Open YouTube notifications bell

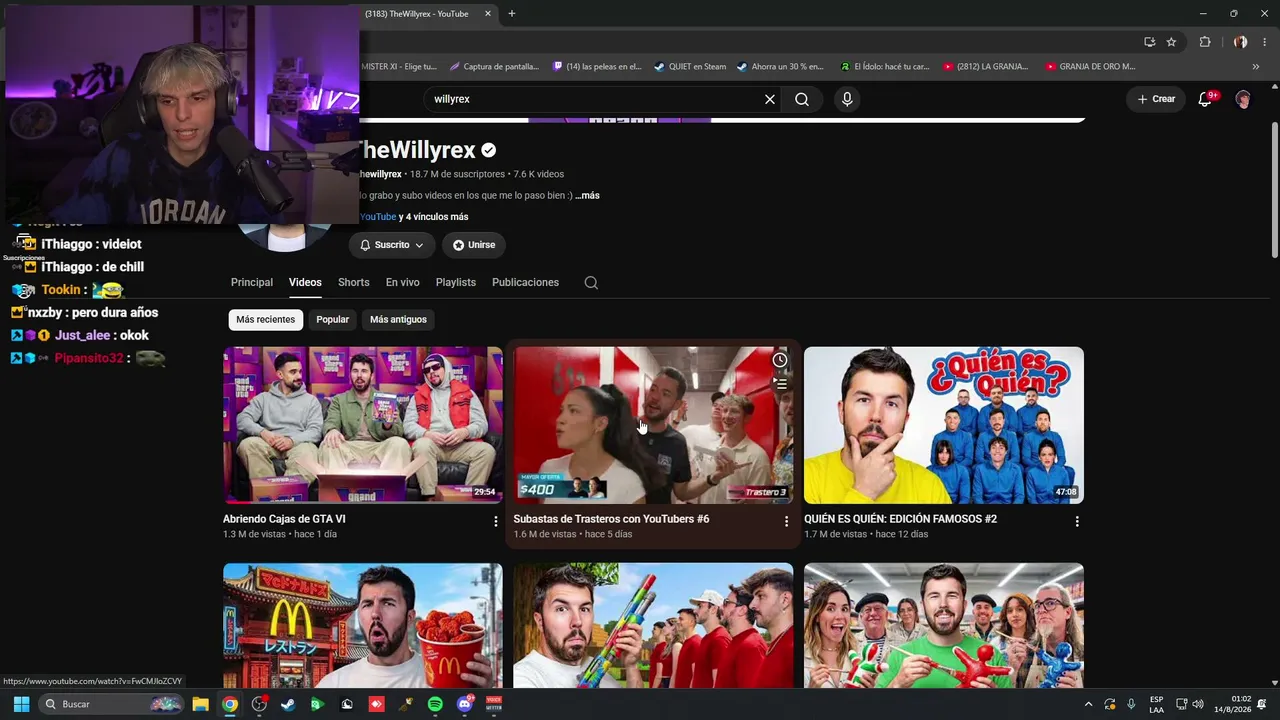(1206, 99)
